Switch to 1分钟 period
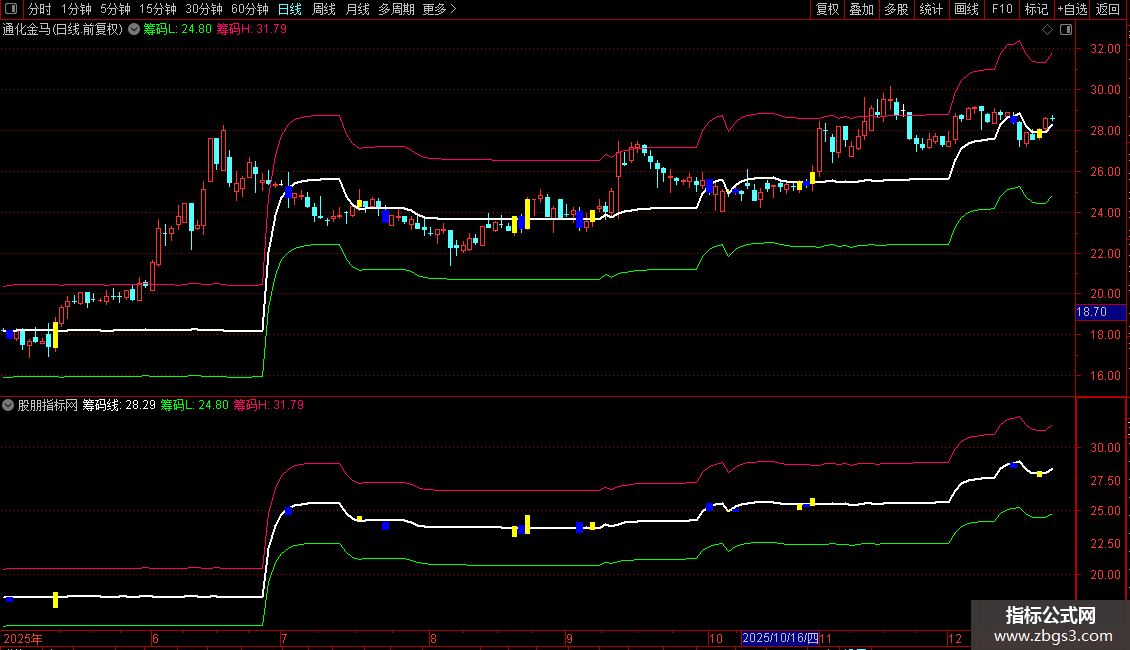Viewport: 1130px width, 650px height. [x=76, y=9]
